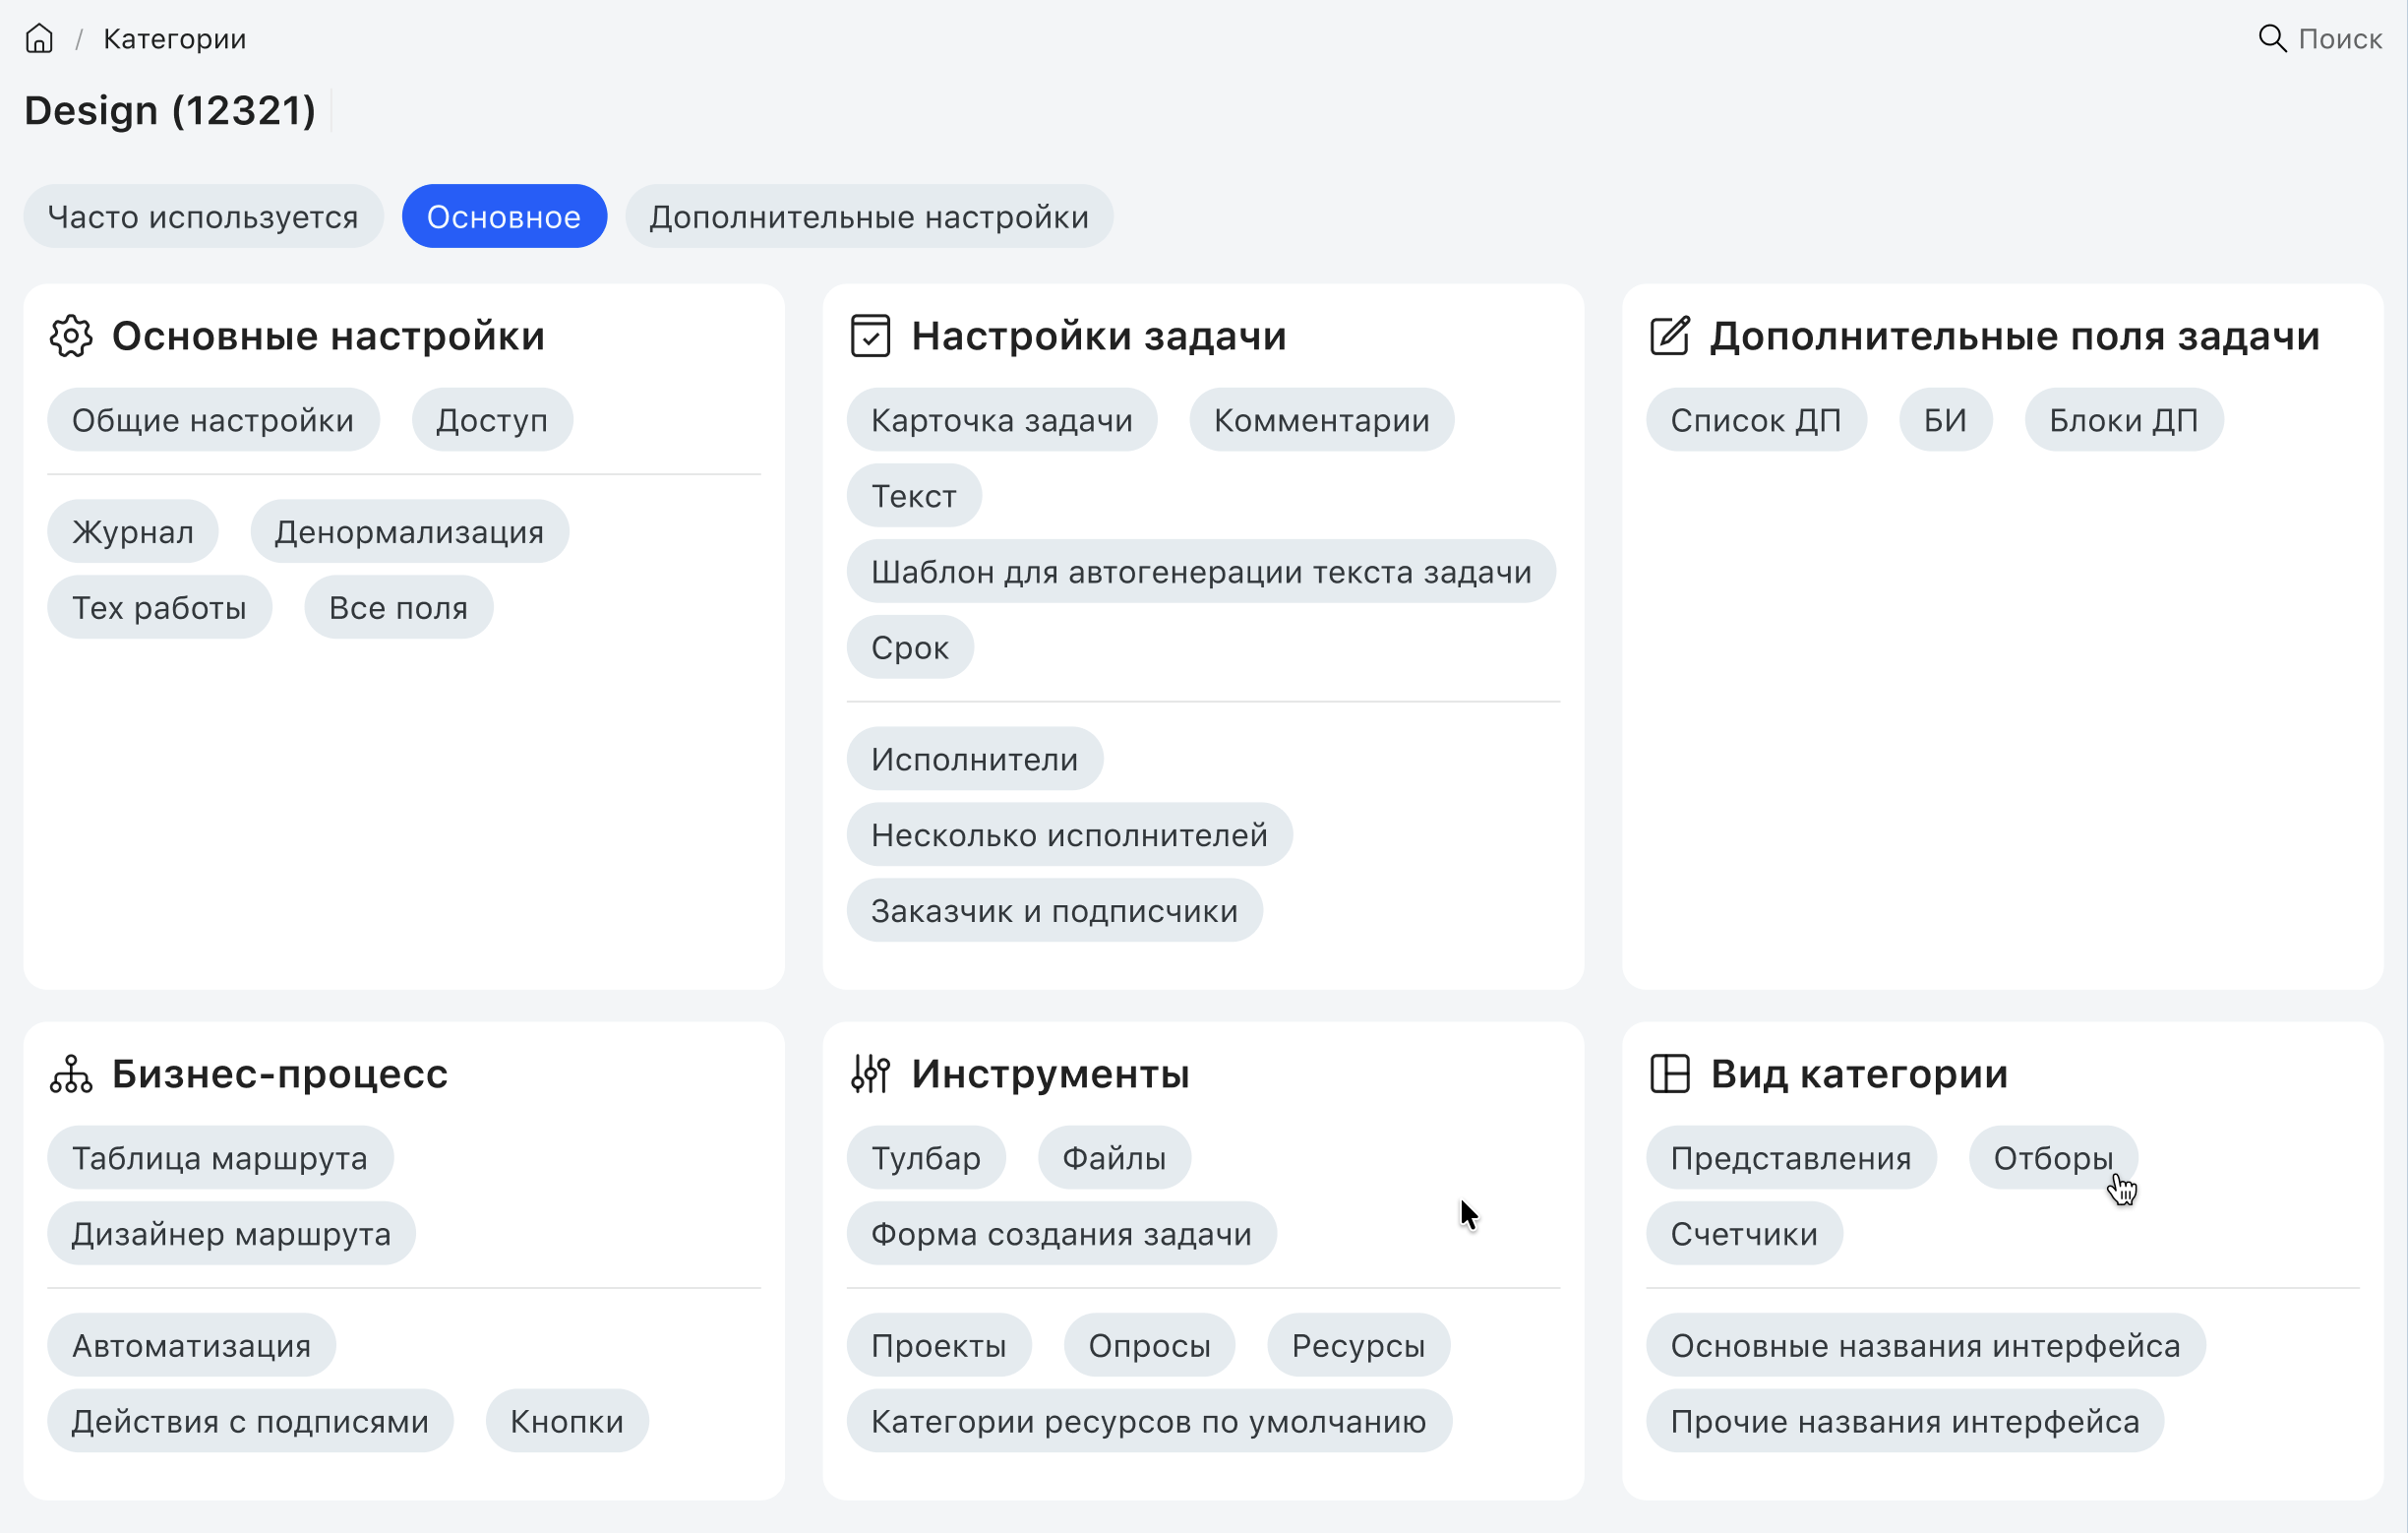Navigate back via the Категории breadcrumb link
Viewport: 2408px width, 1533px height.
point(174,38)
